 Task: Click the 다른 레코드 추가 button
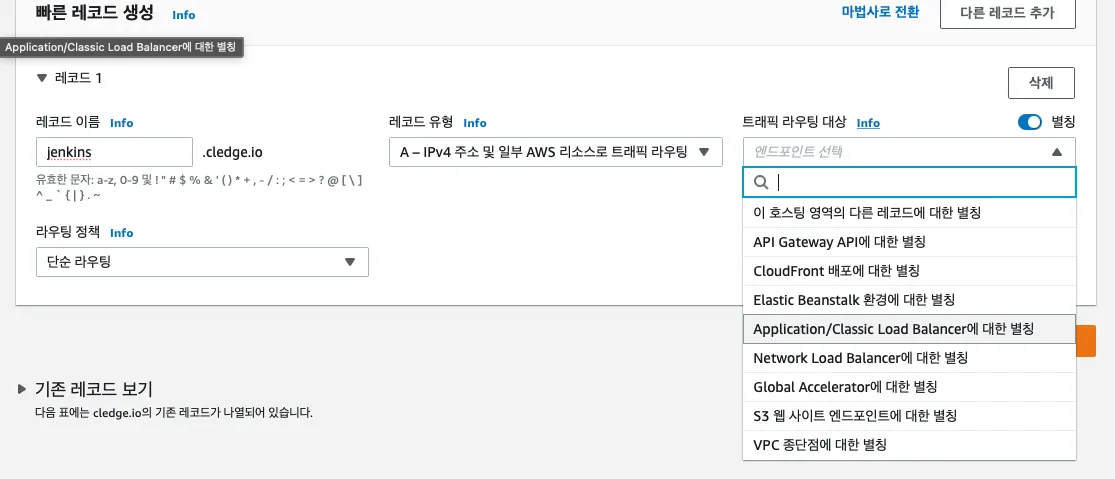point(1007,13)
